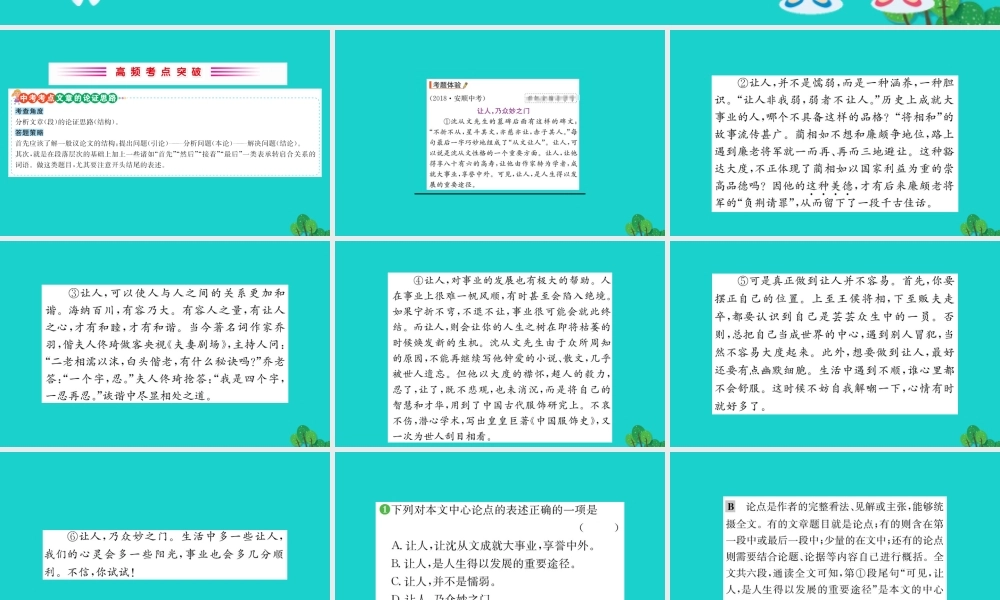Image resolution: width=1000 pixels, height=600 pixels.
Task: Open the slide beginning ②让人,并不是懦弱
Action: coord(835,133)
